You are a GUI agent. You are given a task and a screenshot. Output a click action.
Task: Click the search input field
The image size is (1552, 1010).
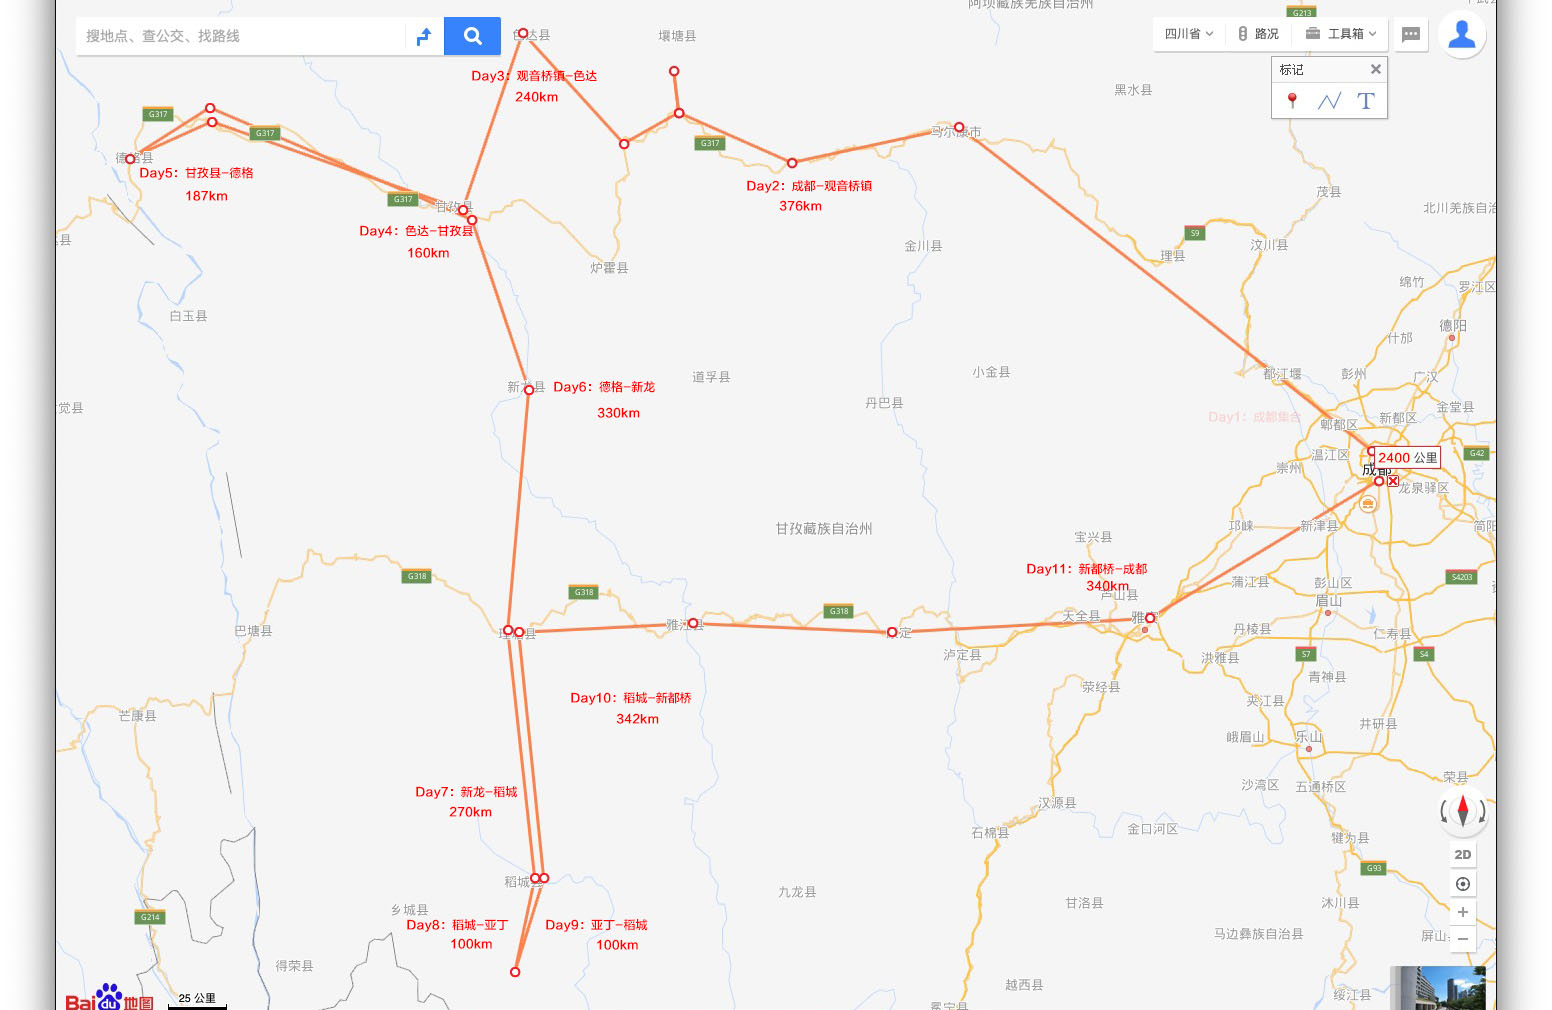[x=240, y=36]
